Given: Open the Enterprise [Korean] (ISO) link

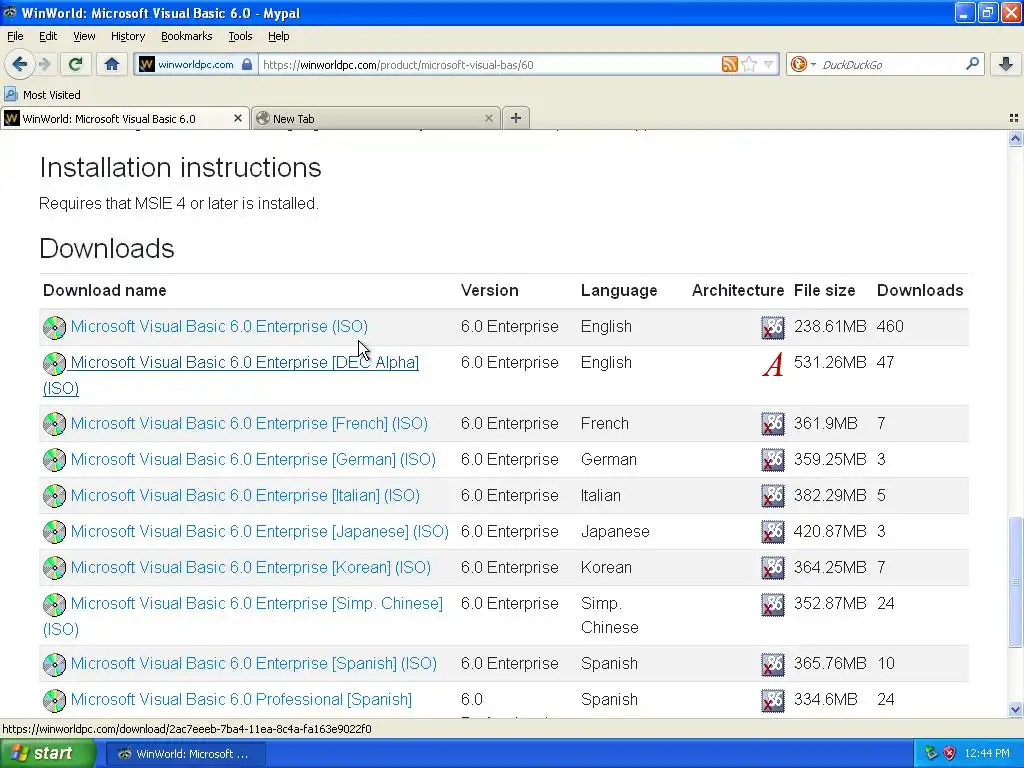Looking at the screenshot, I should 250,567.
